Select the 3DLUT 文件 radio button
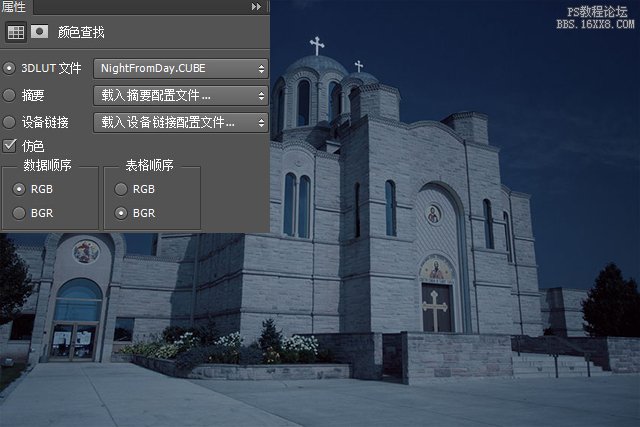 point(9,68)
